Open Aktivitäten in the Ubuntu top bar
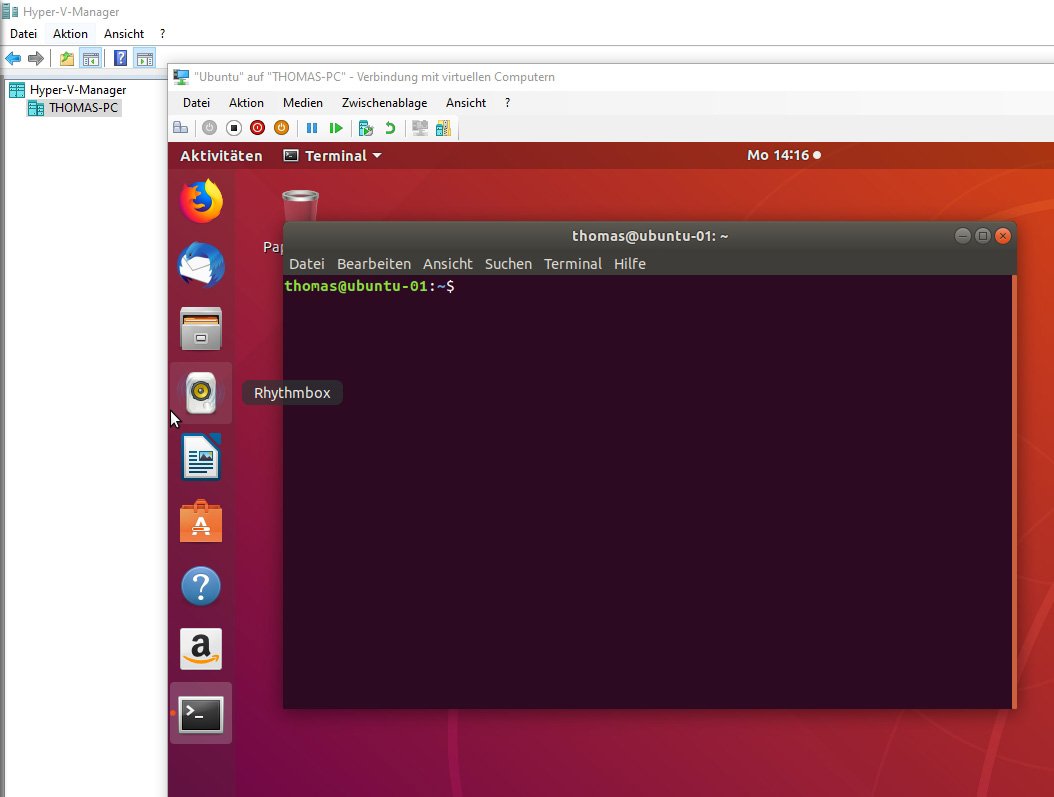1054x797 pixels. pos(220,155)
